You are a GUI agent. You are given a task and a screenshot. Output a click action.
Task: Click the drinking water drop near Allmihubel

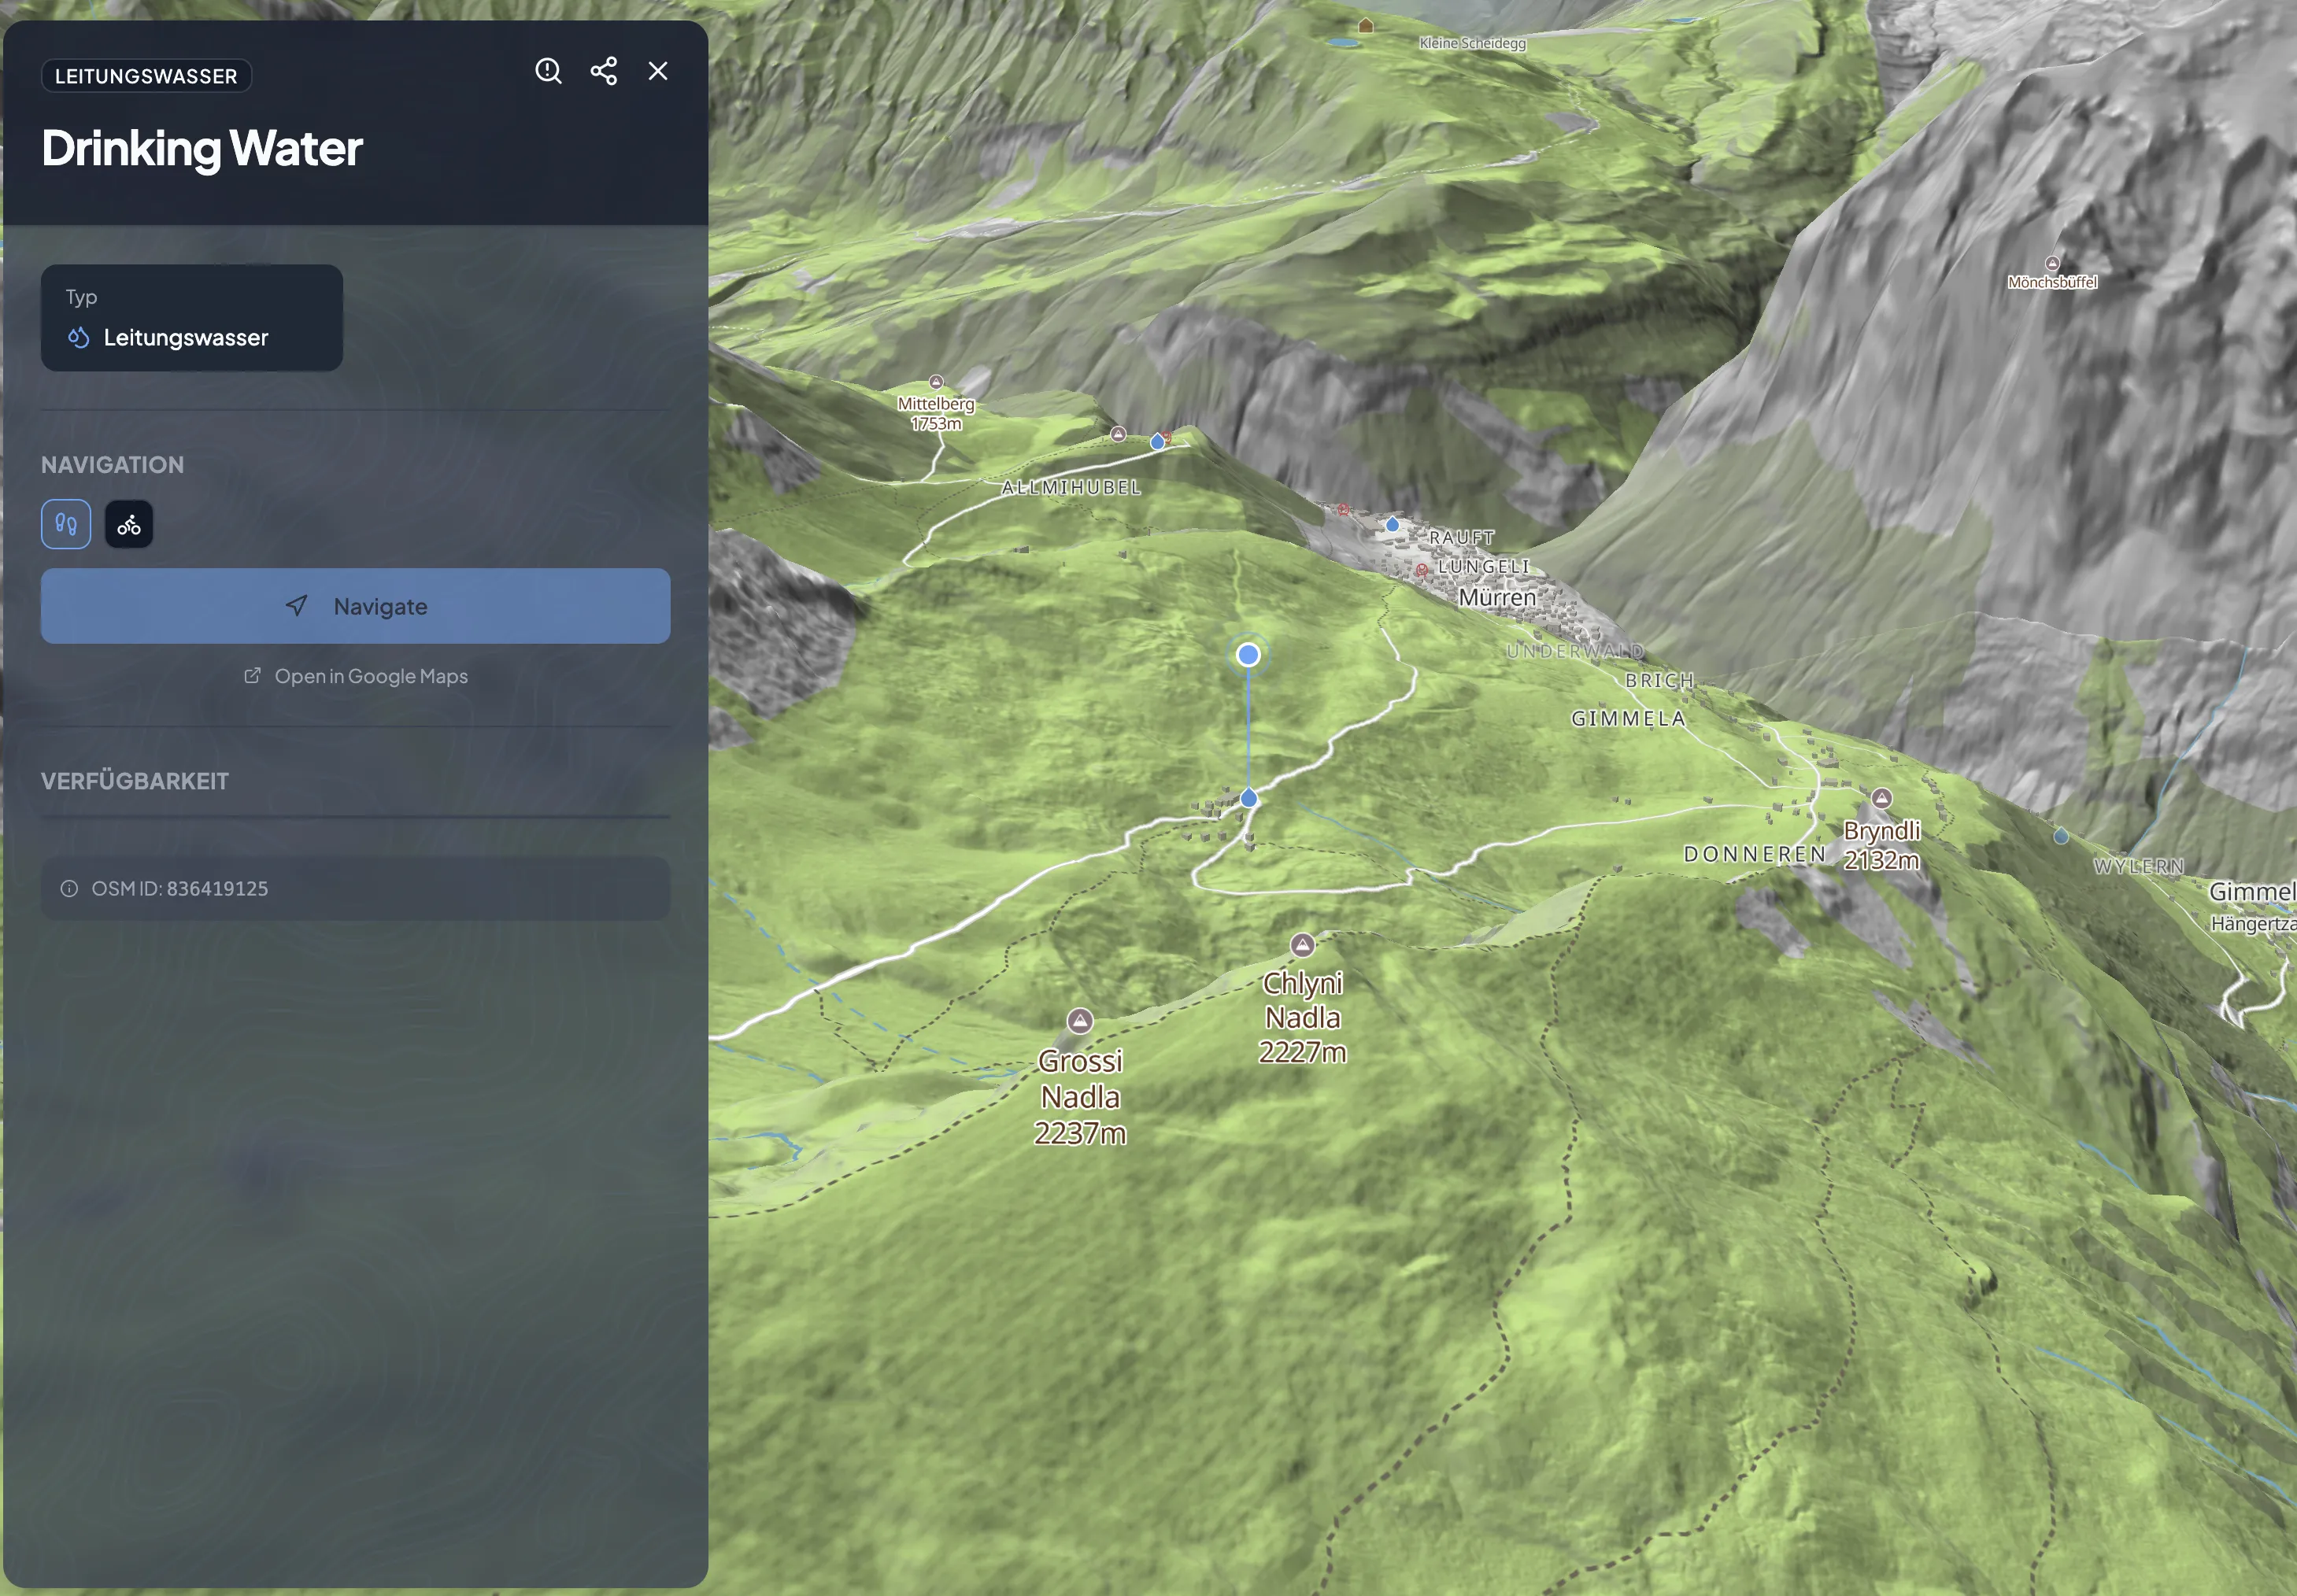click(1157, 441)
